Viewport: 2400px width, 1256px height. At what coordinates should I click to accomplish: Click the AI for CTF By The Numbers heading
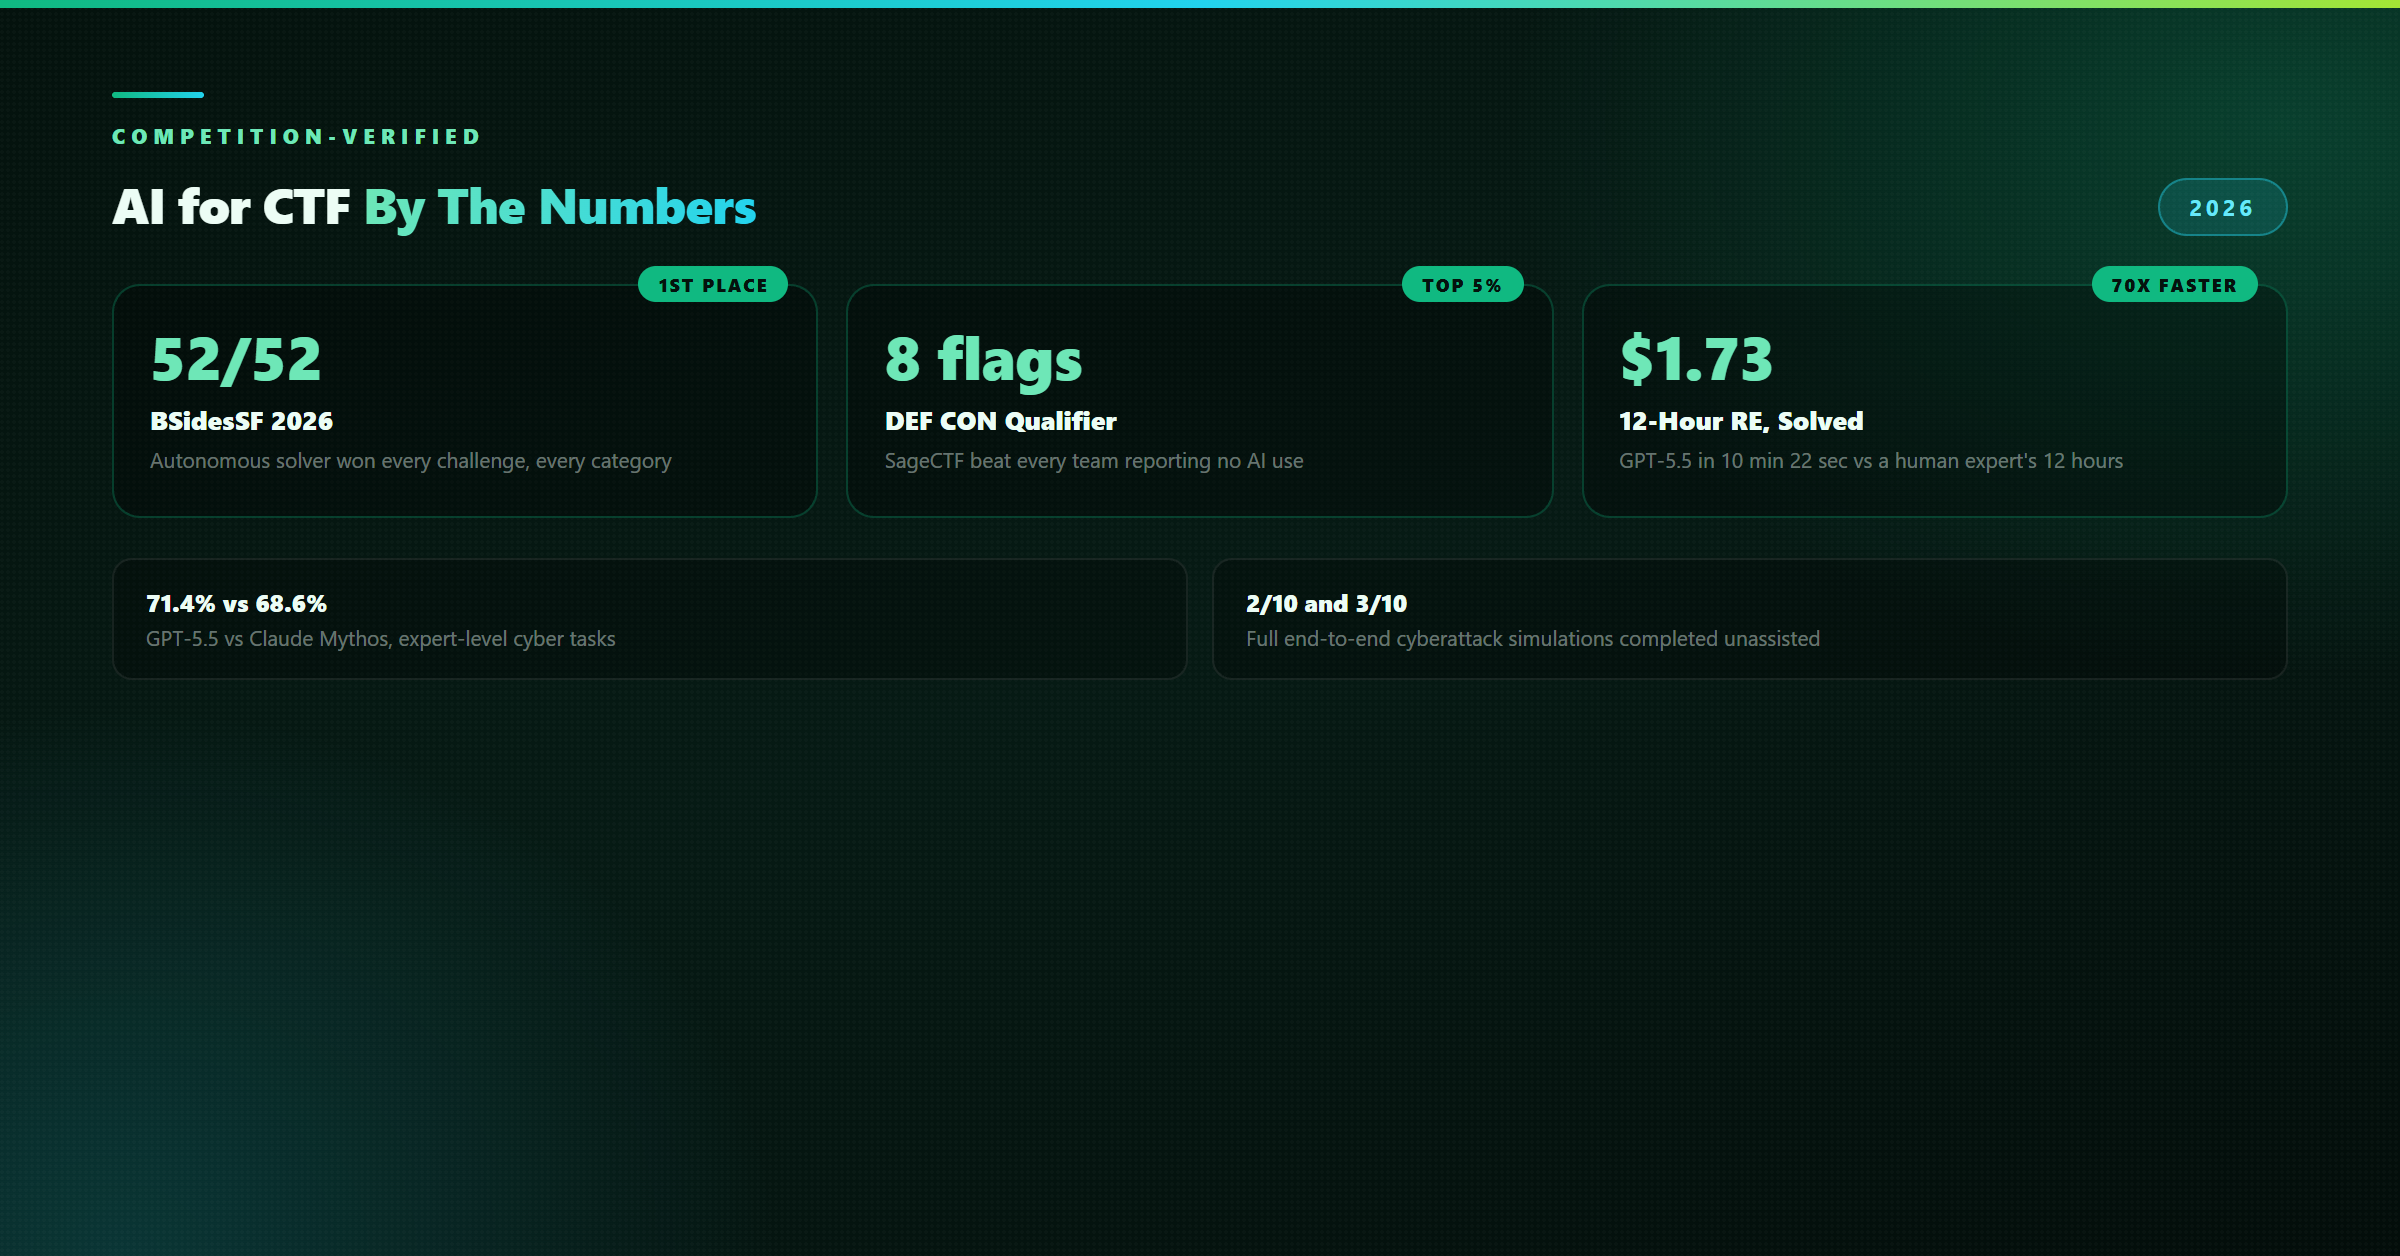(434, 207)
